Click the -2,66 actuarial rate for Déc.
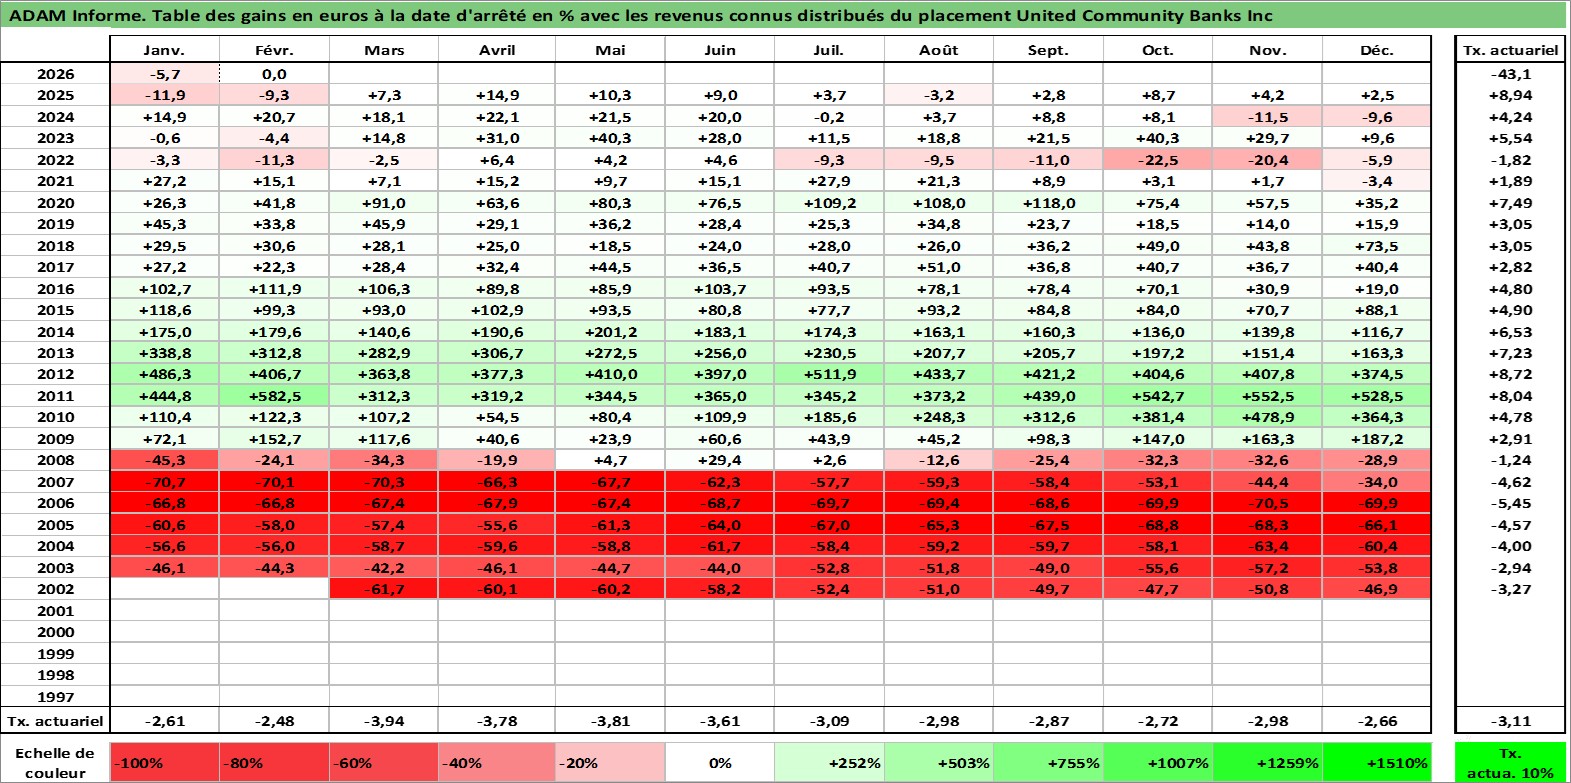Screen dimensions: 1571x783 [x=1377, y=721]
